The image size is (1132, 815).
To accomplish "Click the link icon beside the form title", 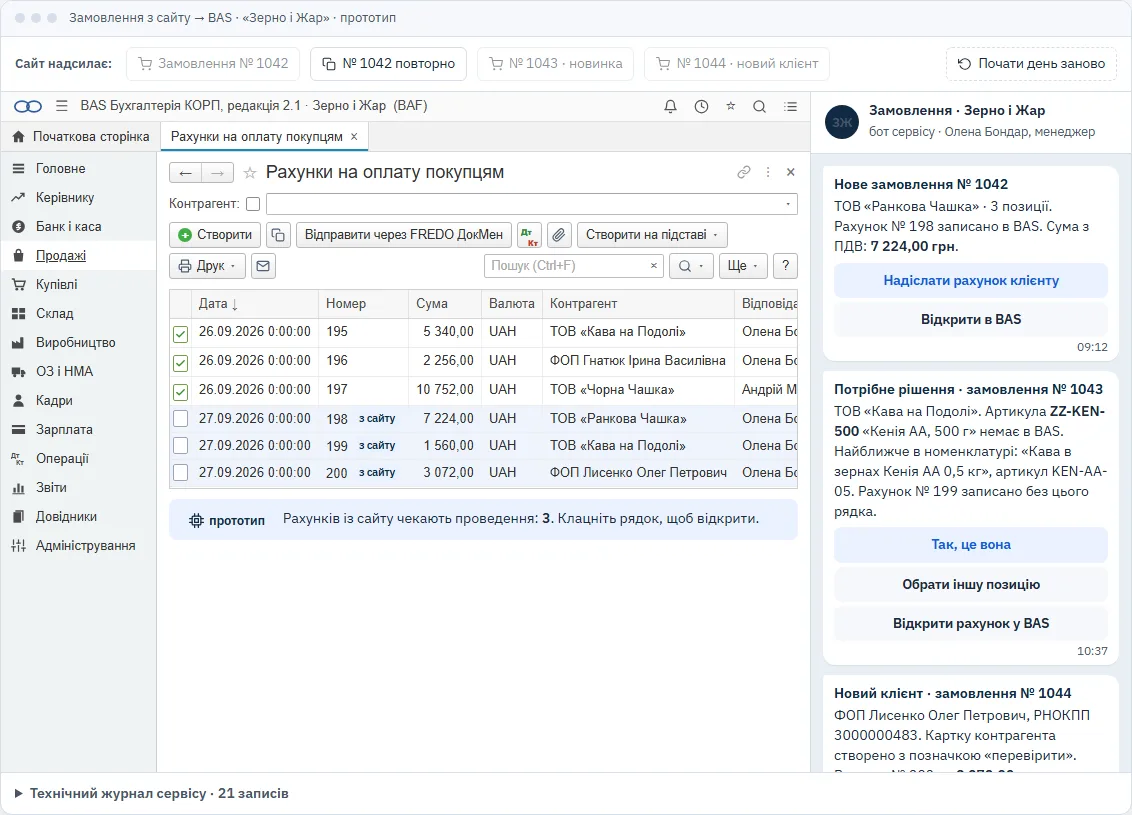I will pyautogui.click(x=744, y=172).
